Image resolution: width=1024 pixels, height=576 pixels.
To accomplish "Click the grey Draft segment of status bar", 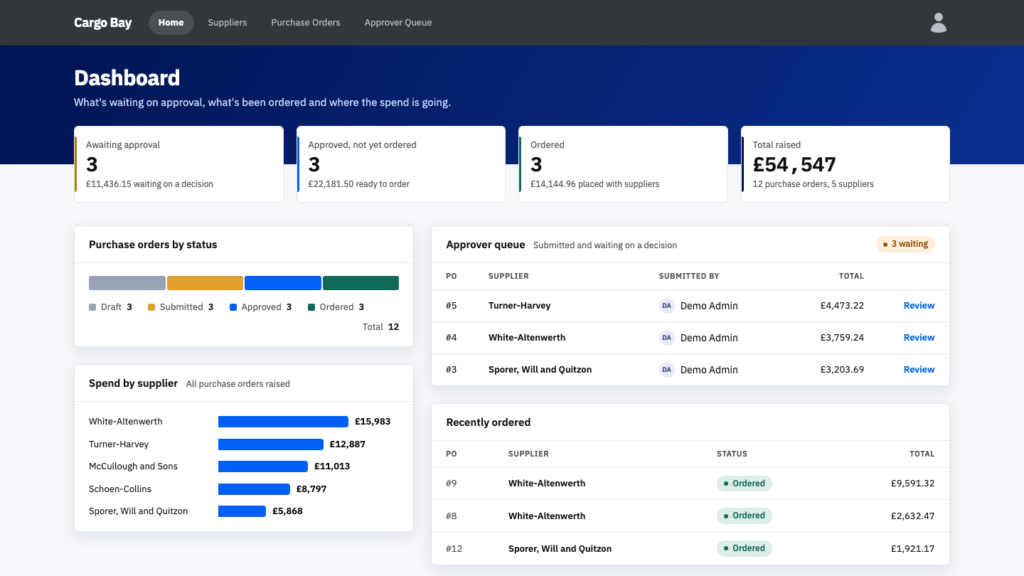I will (127, 283).
